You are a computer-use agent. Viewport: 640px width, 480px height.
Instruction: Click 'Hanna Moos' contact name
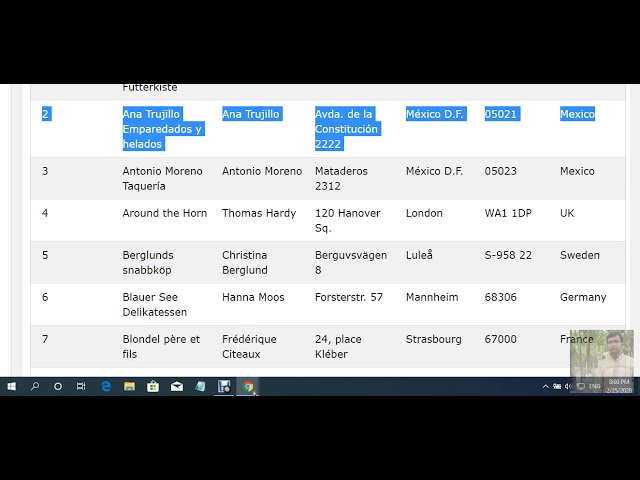click(253, 297)
